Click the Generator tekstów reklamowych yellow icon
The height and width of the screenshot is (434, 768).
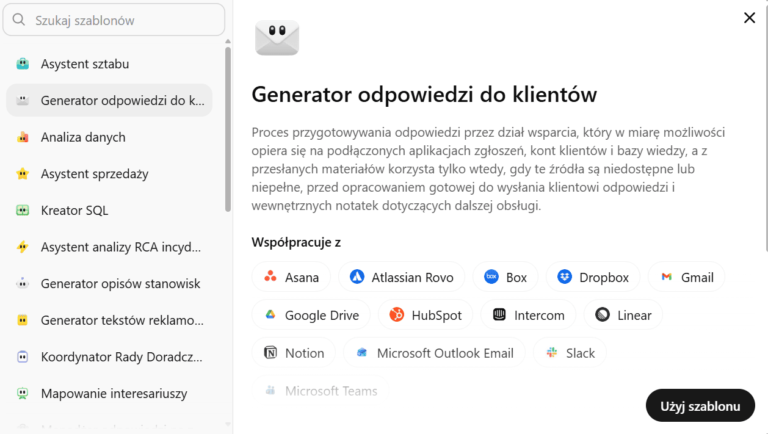pos(23,320)
